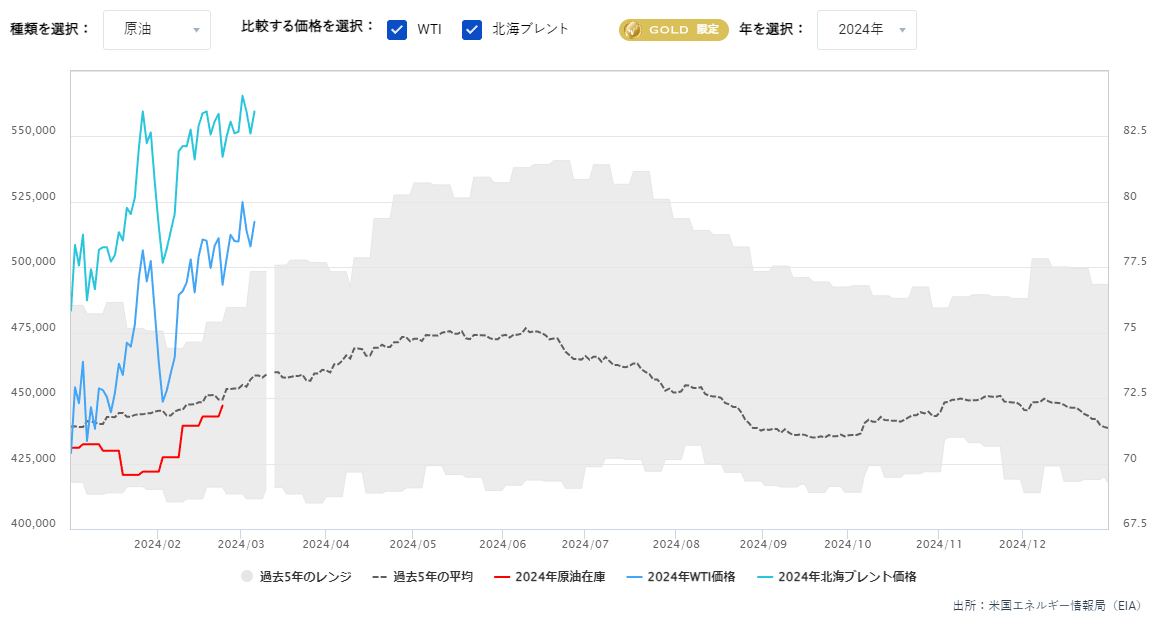Click the WTI checkbox label text
This screenshot has width=1156, height=619.
click(x=429, y=29)
